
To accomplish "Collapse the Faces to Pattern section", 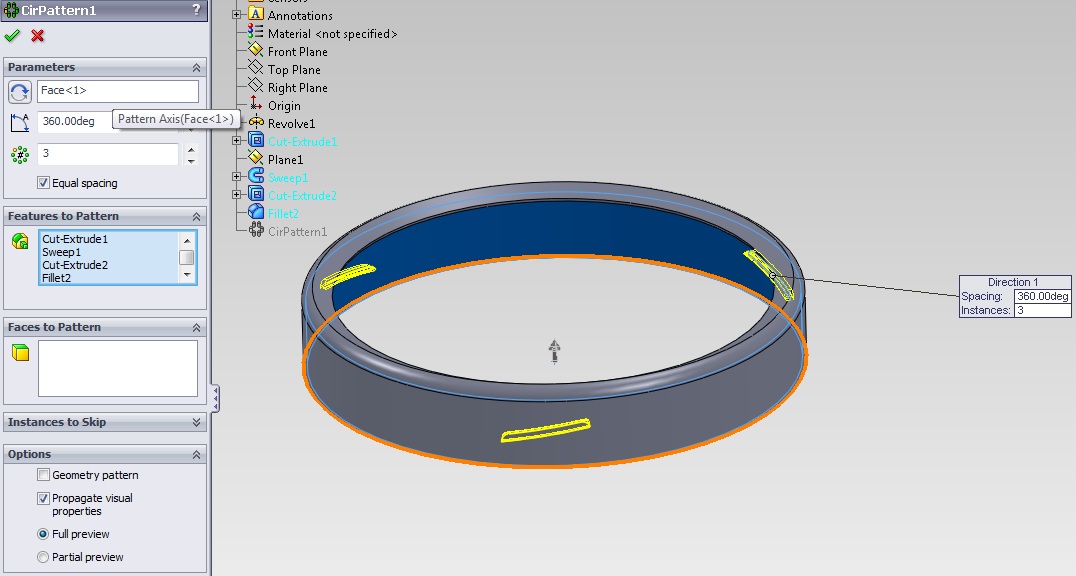I will tap(196, 327).
